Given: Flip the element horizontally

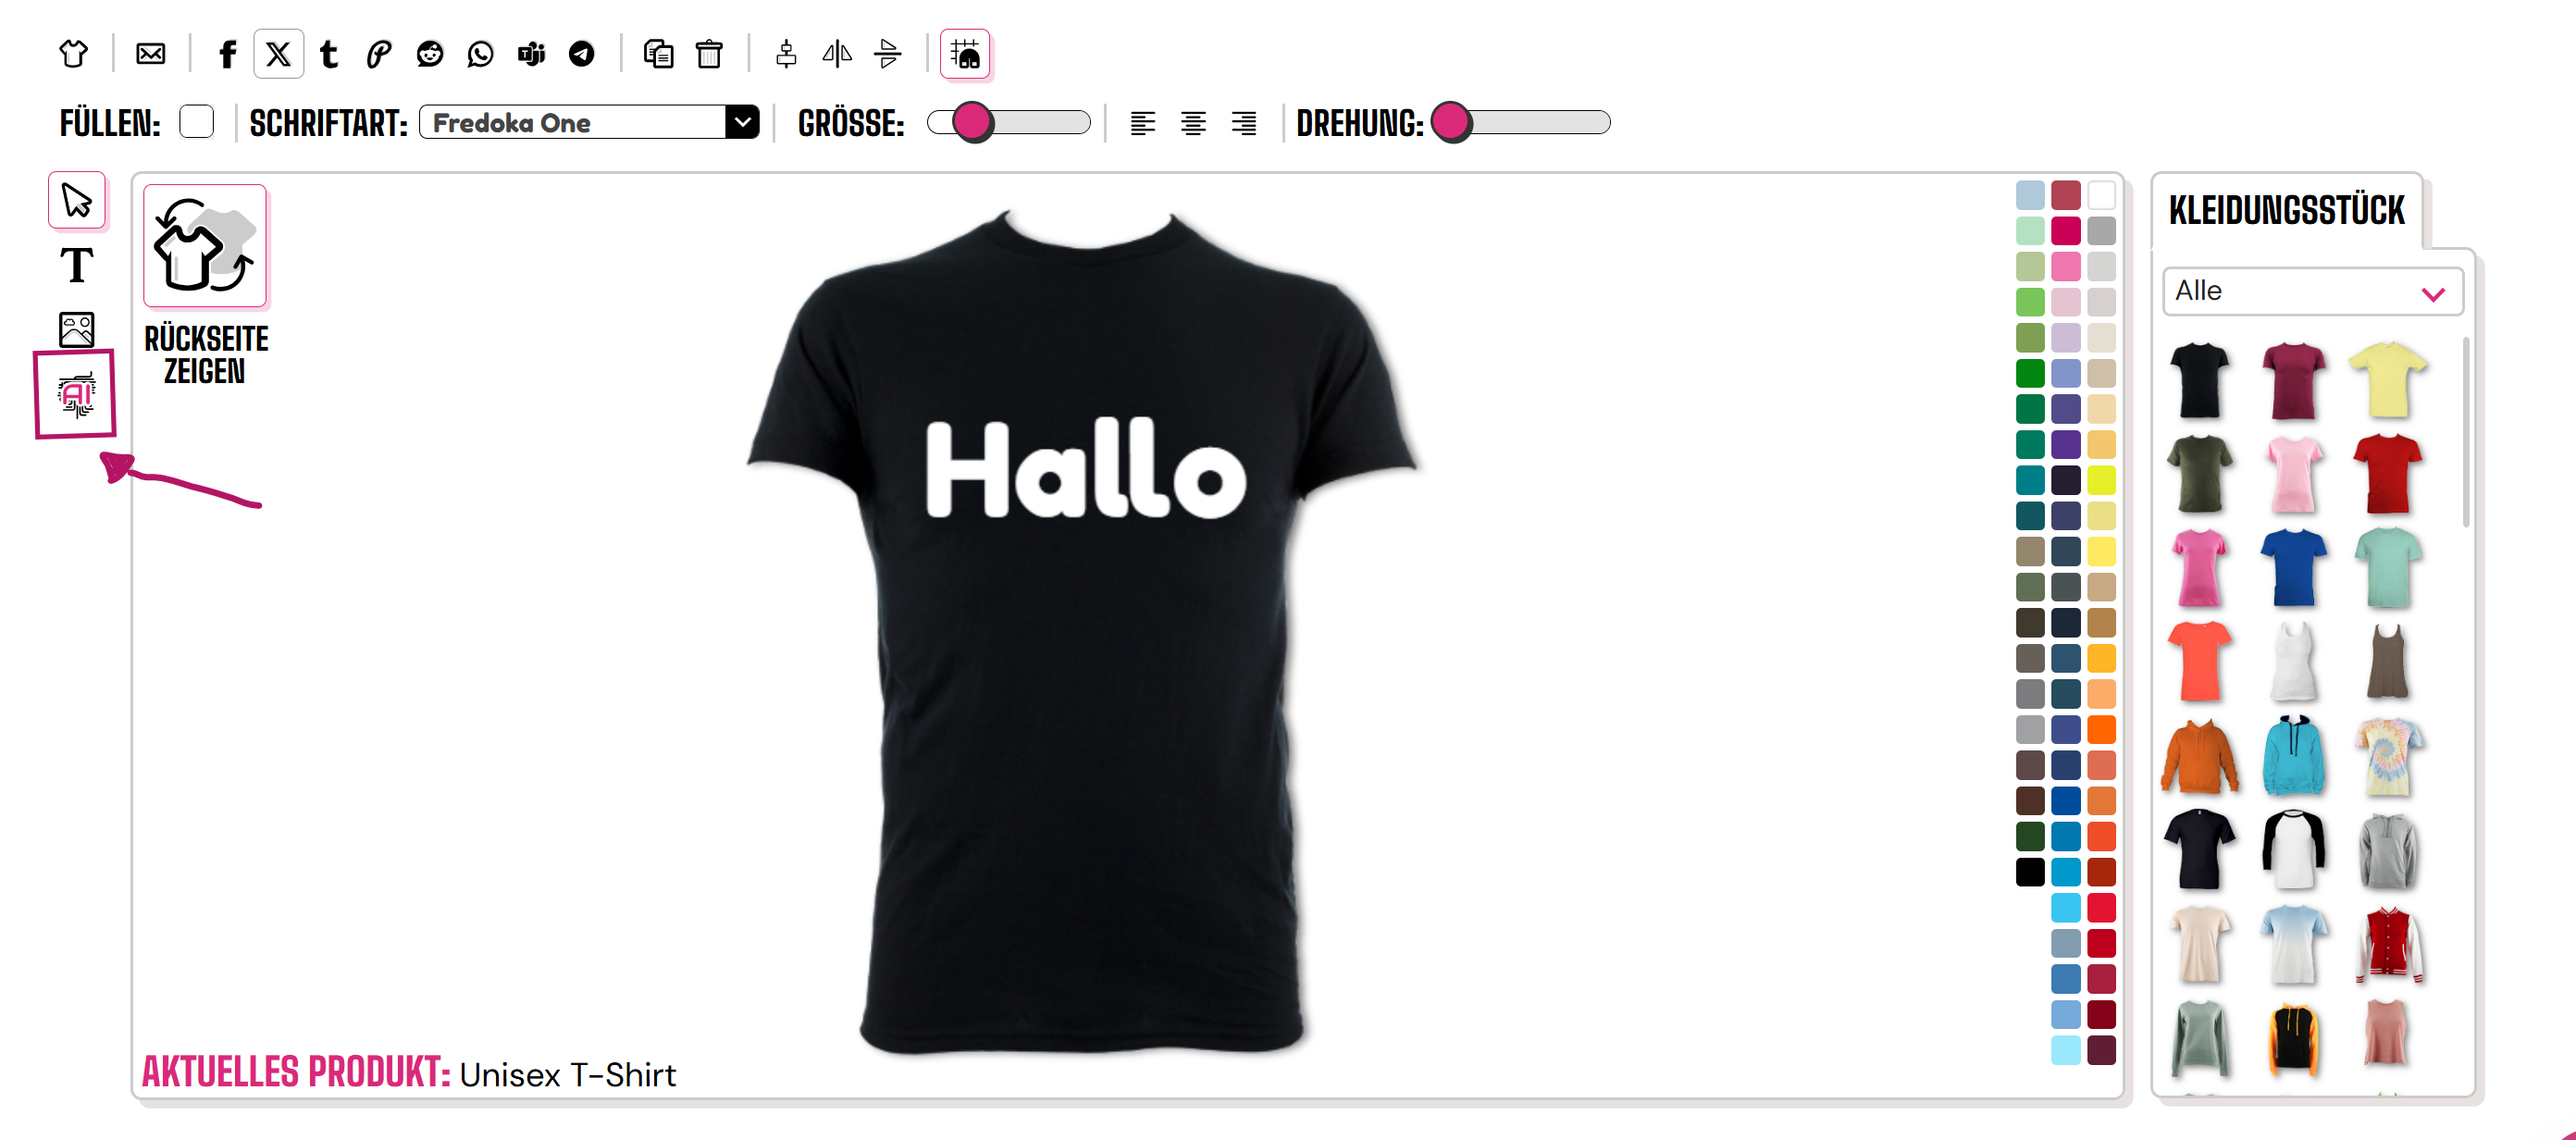Looking at the screenshot, I should (837, 54).
